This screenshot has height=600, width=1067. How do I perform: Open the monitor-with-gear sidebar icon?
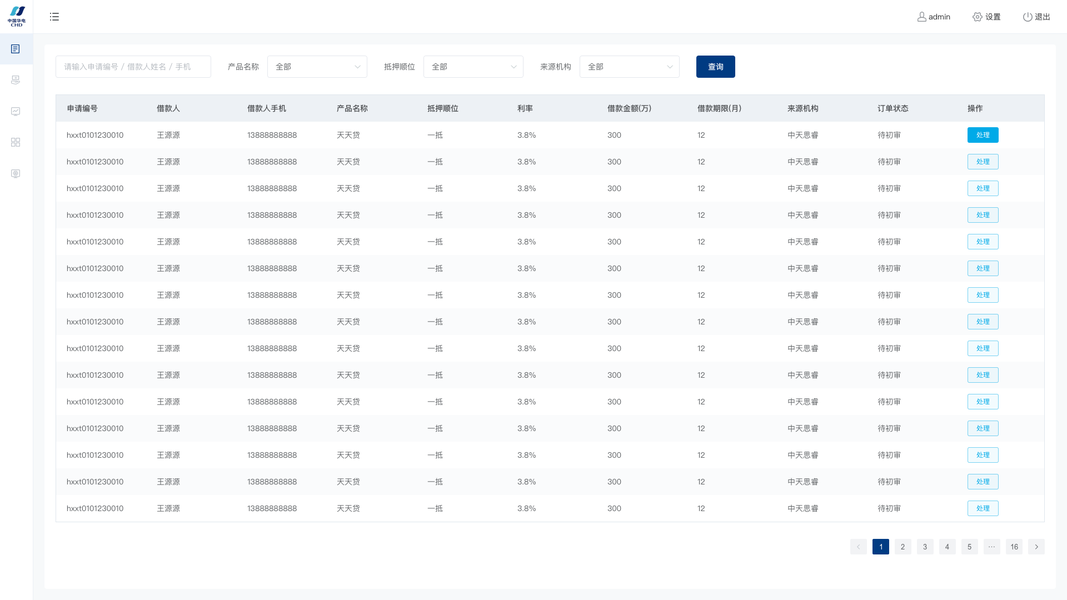point(16,173)
